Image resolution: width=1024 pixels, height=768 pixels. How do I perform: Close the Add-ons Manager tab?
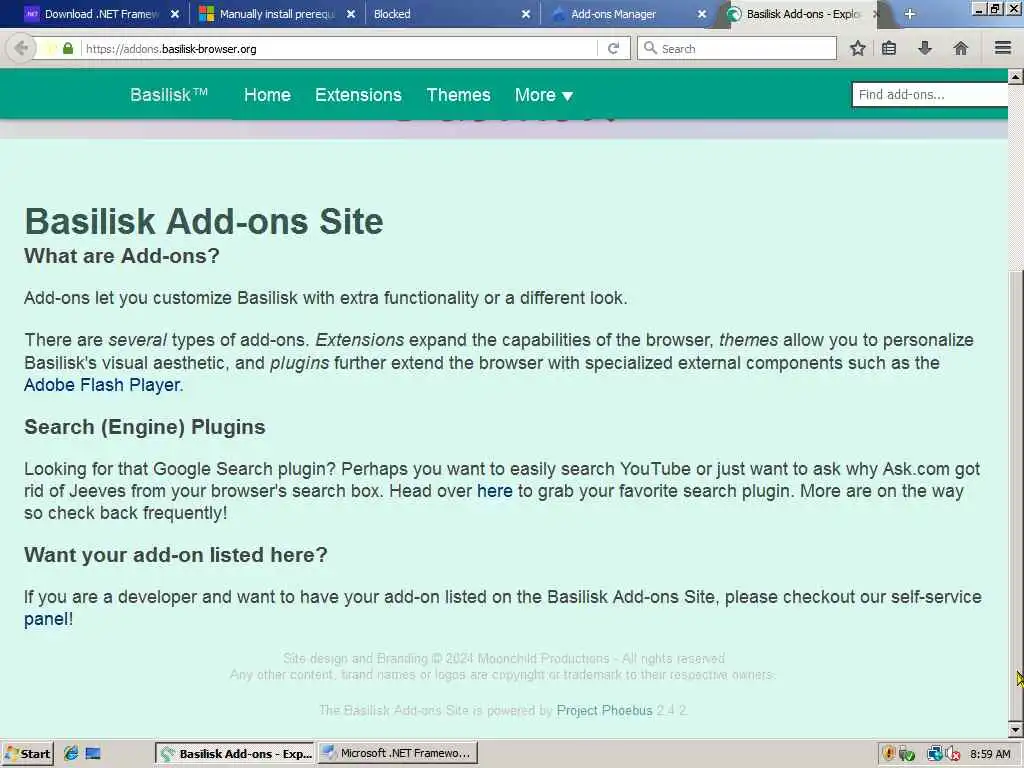[x=701, y=14]
